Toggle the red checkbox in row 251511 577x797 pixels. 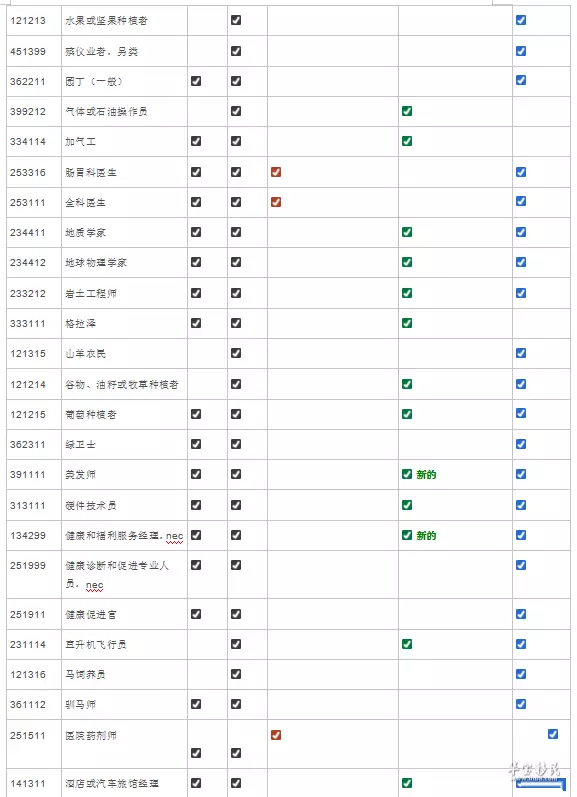(x=276, y=734)
